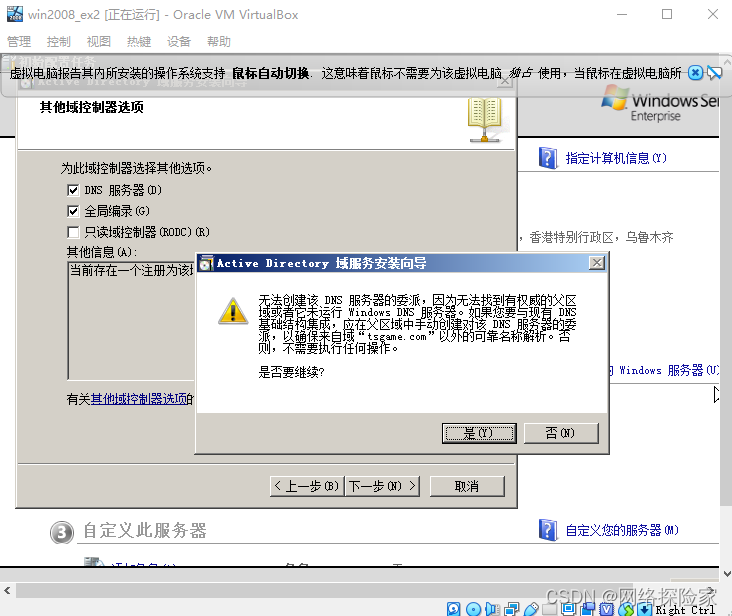Uncheck the 全局编录 checkbox
This screenshot has height=616, width=732.
[x=73, y=211]
